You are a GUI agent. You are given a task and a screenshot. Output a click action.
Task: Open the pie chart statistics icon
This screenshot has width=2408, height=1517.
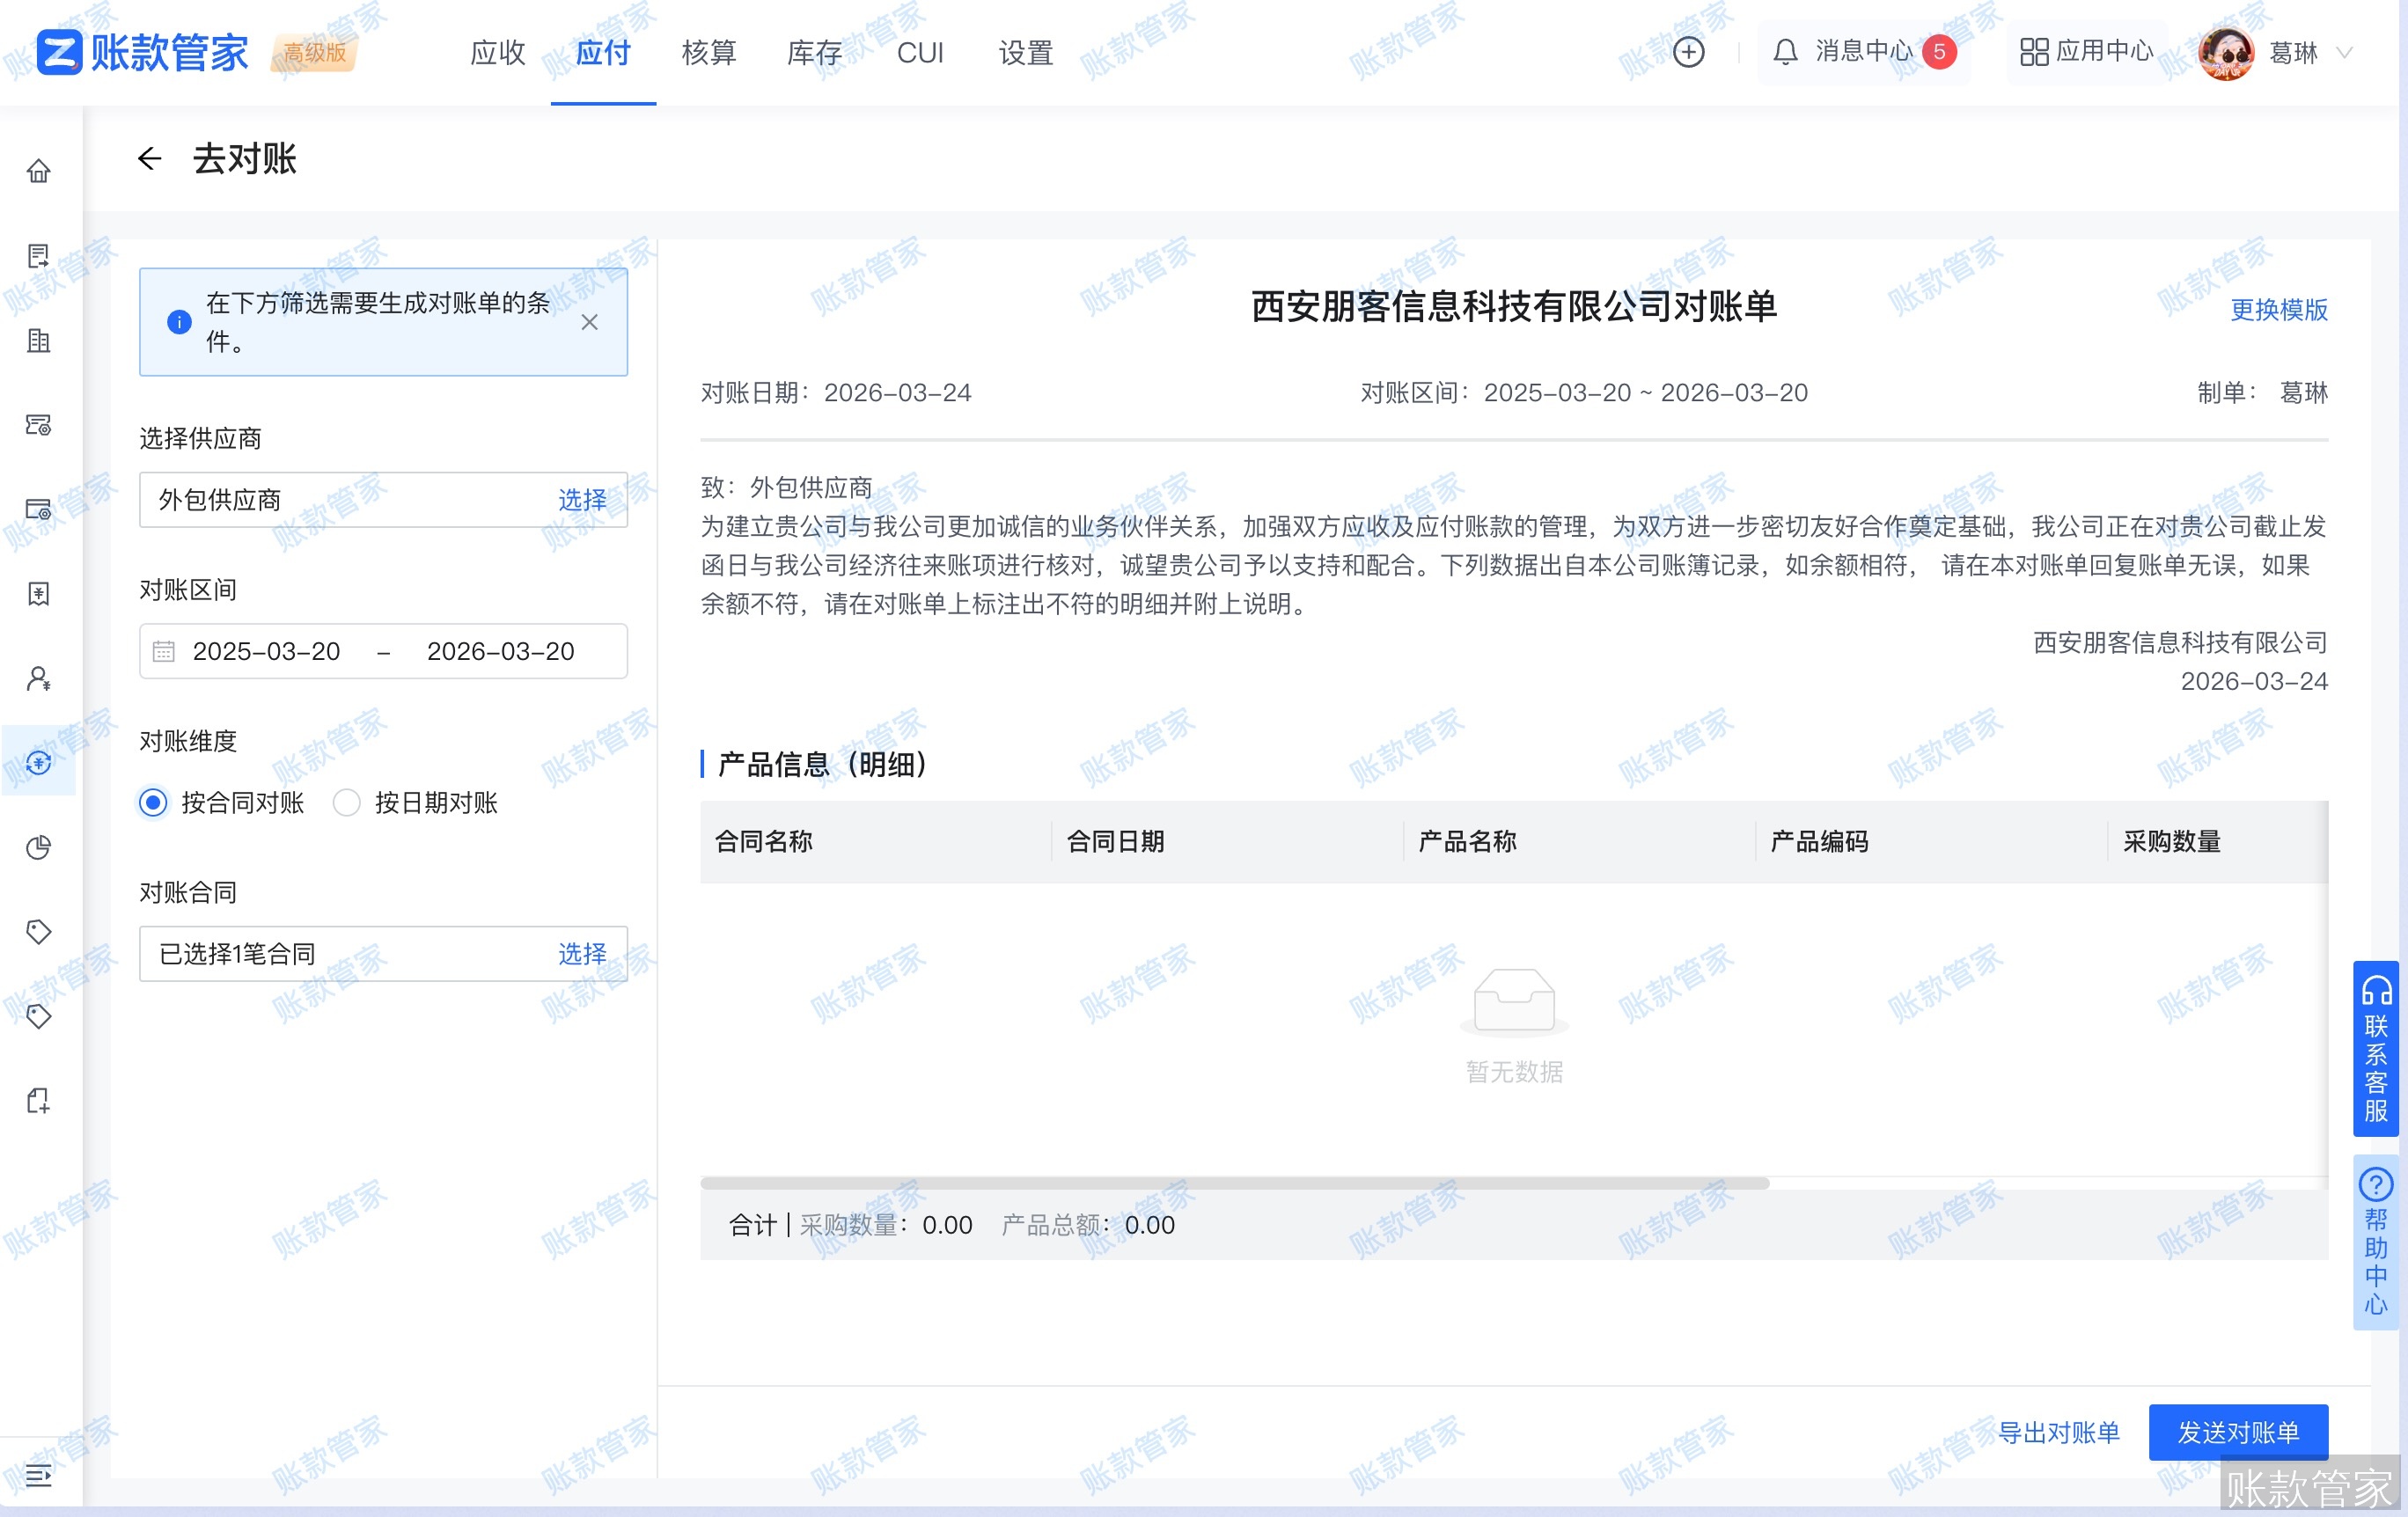38,846
